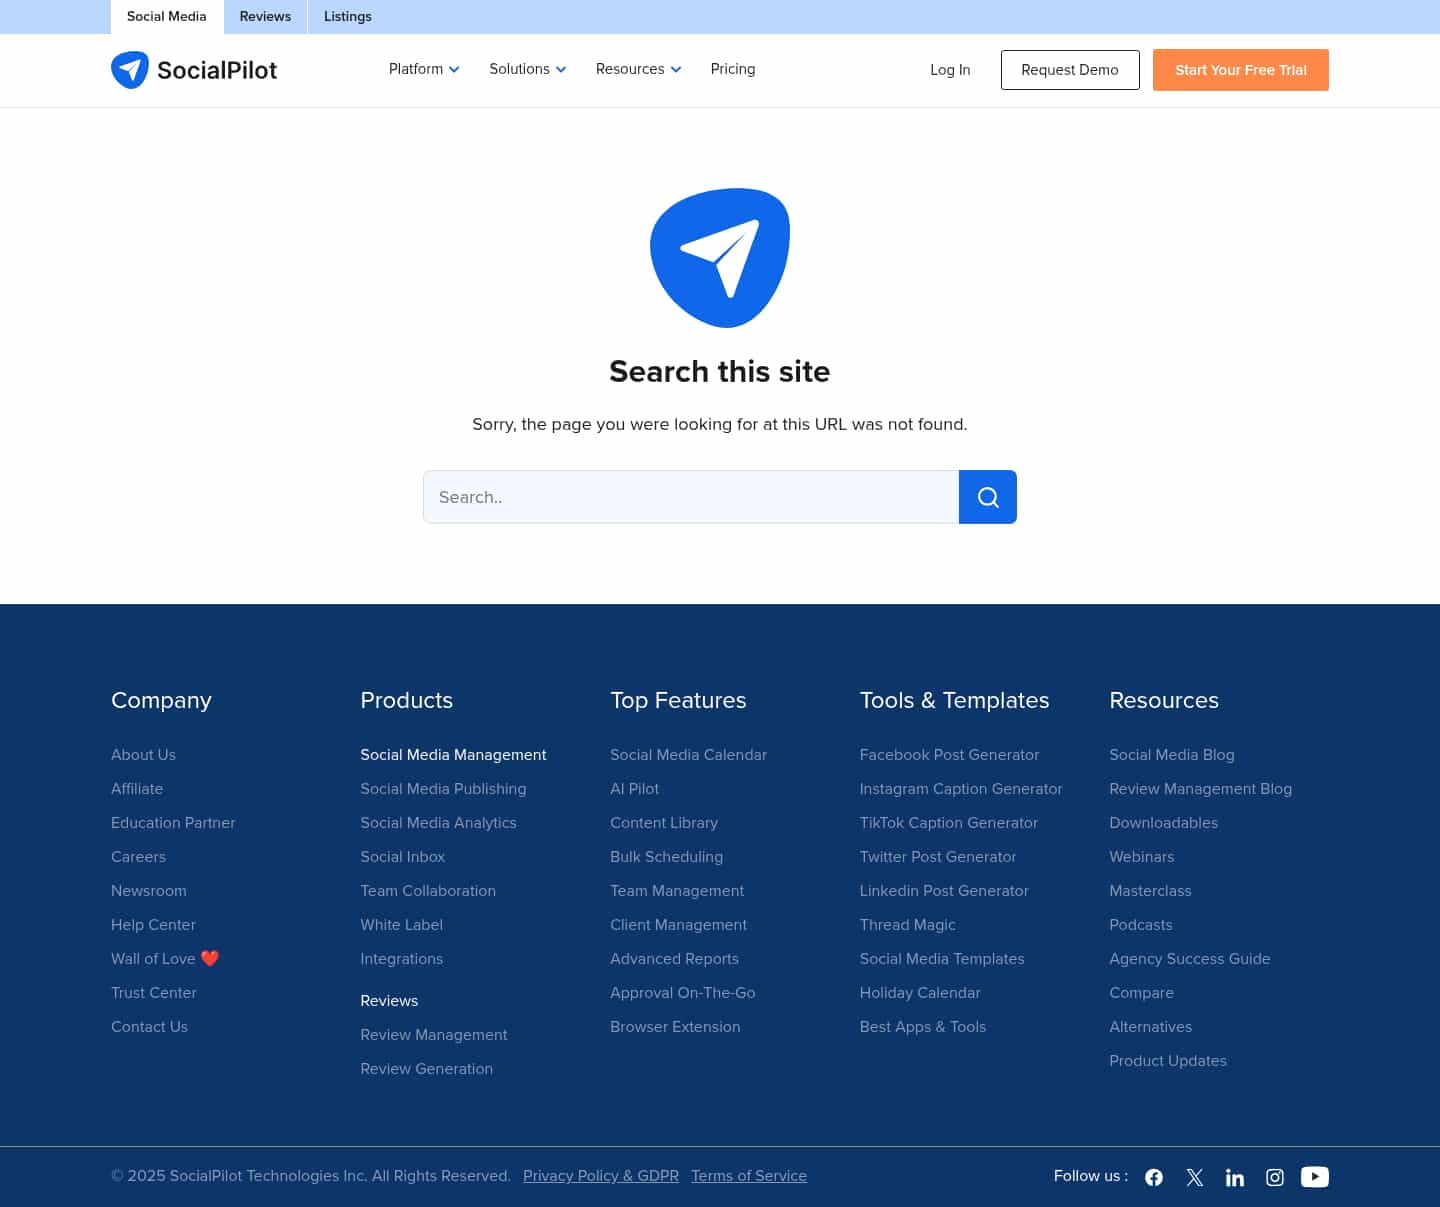The image size is (1440, 1207).
Task: Open SocialPilot's YouTube channel
Action: (1314, 1177)
